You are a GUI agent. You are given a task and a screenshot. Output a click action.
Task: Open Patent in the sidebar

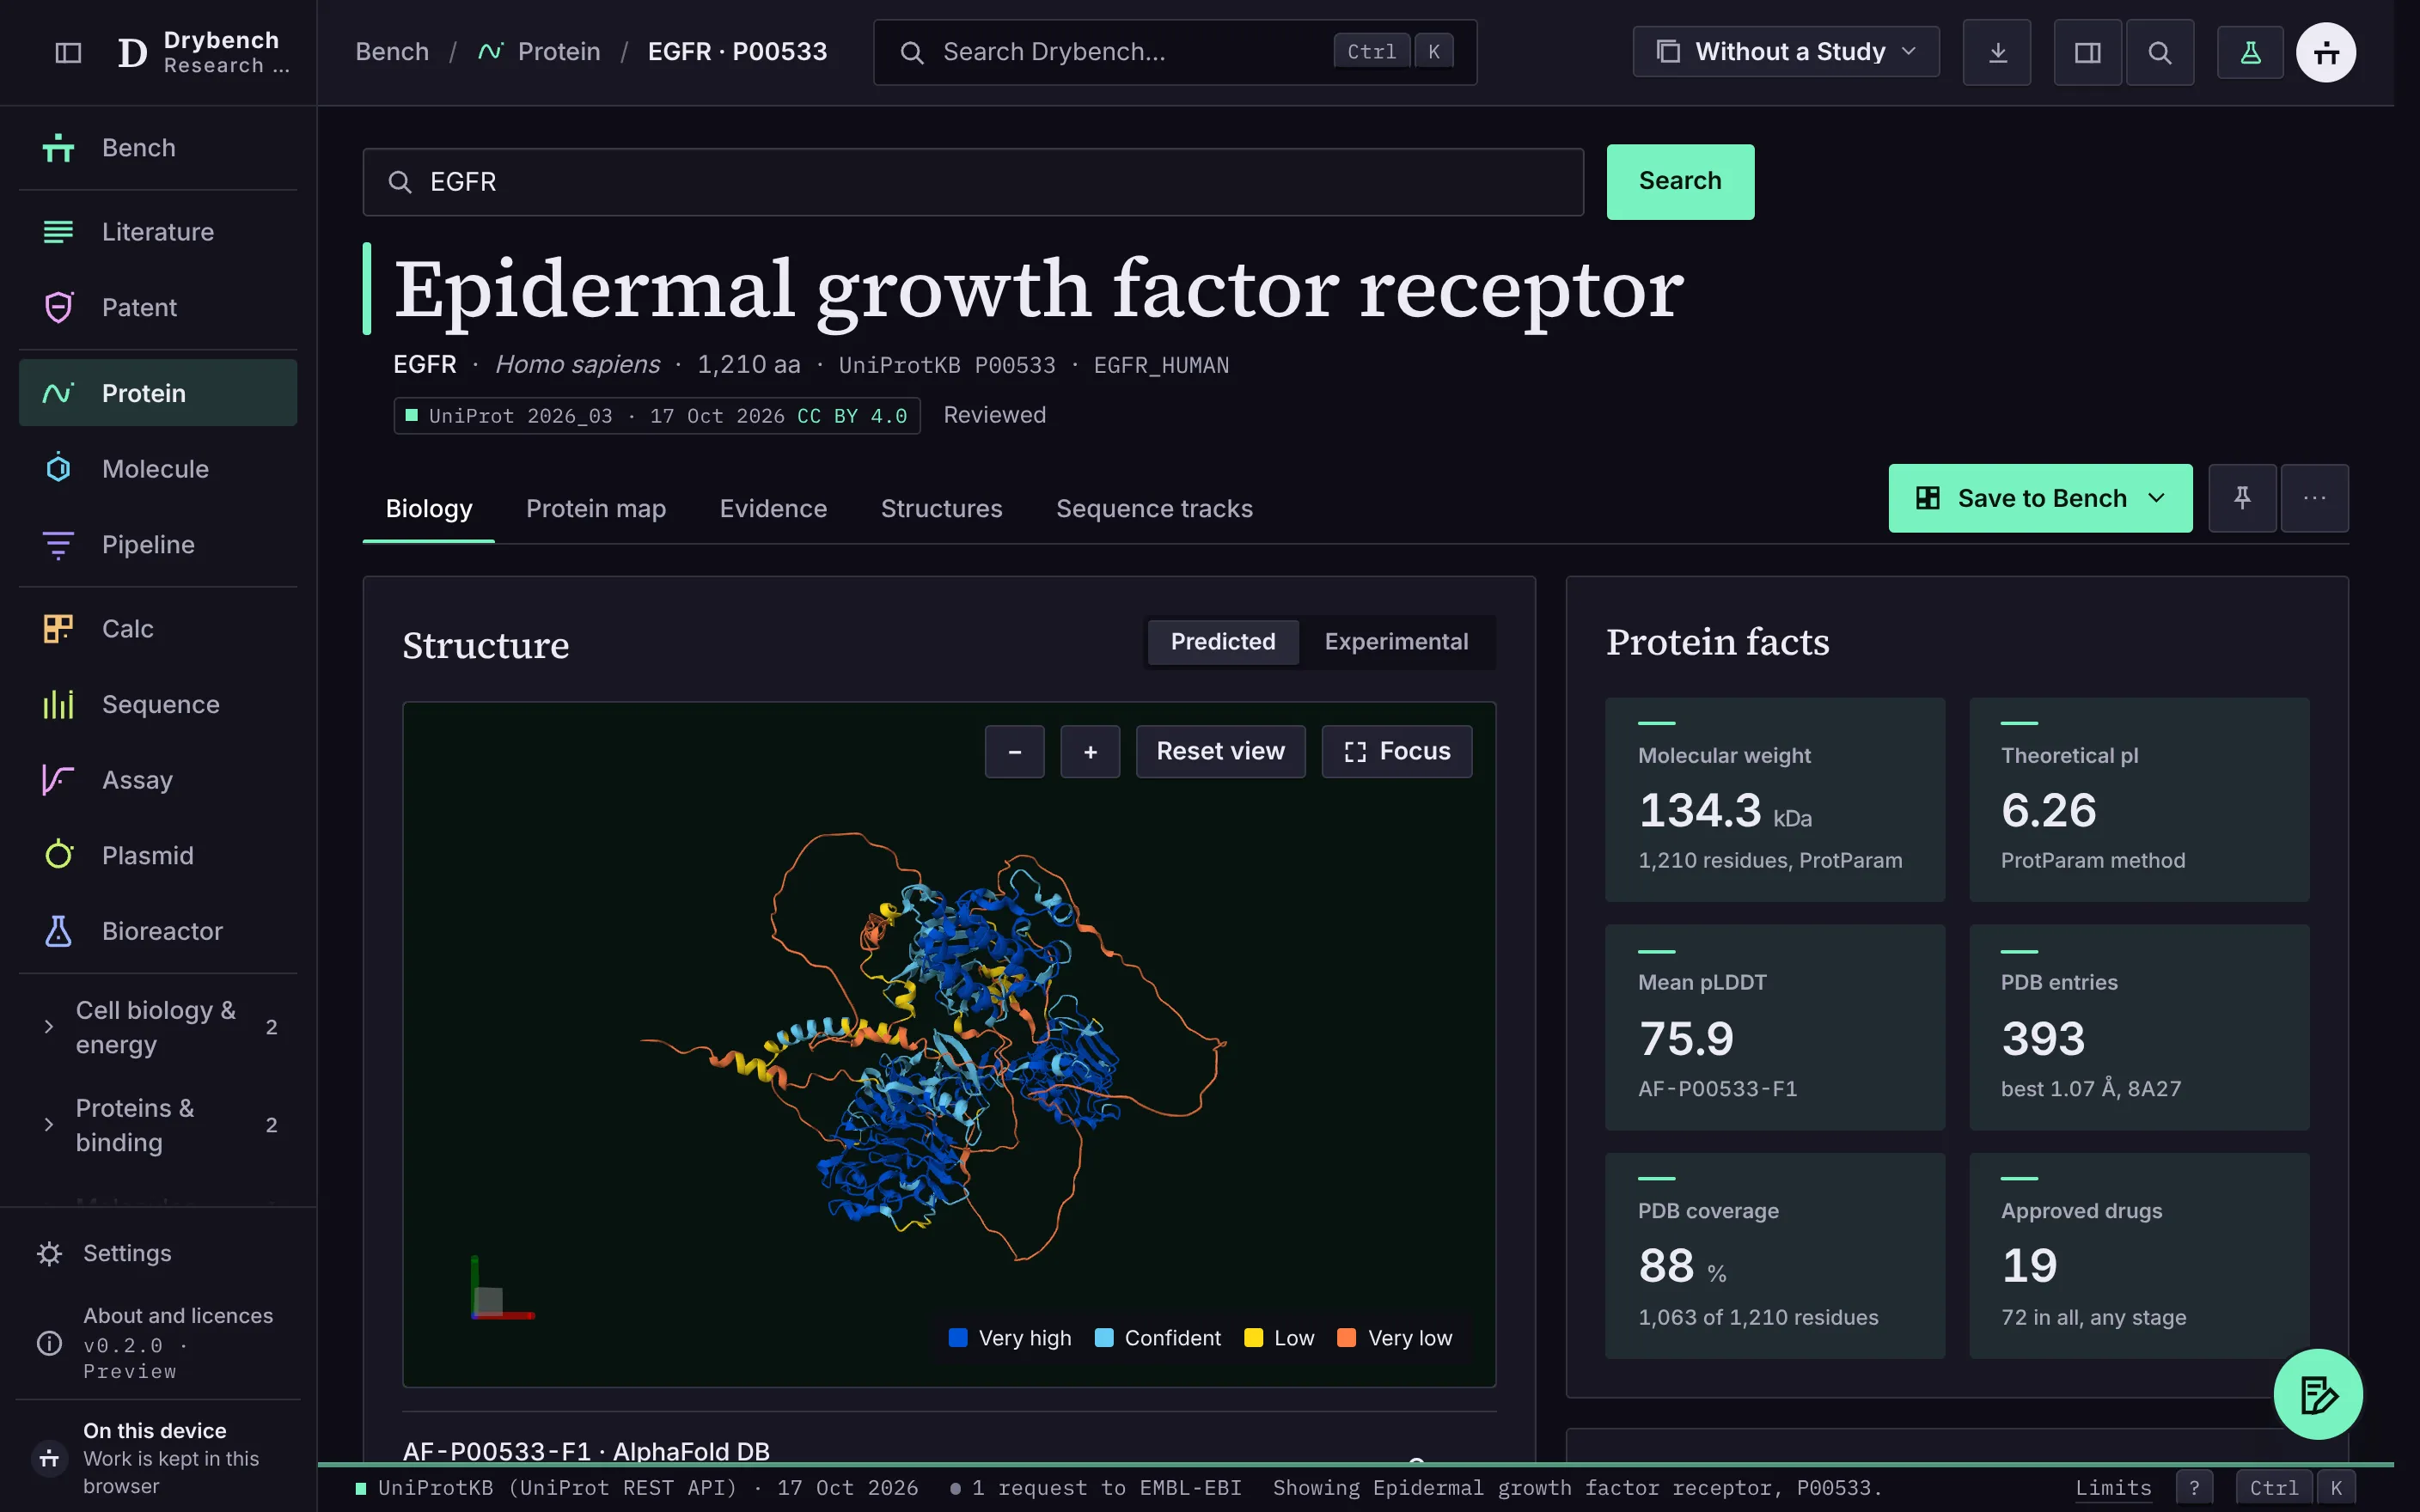click(x=158, y=307)
